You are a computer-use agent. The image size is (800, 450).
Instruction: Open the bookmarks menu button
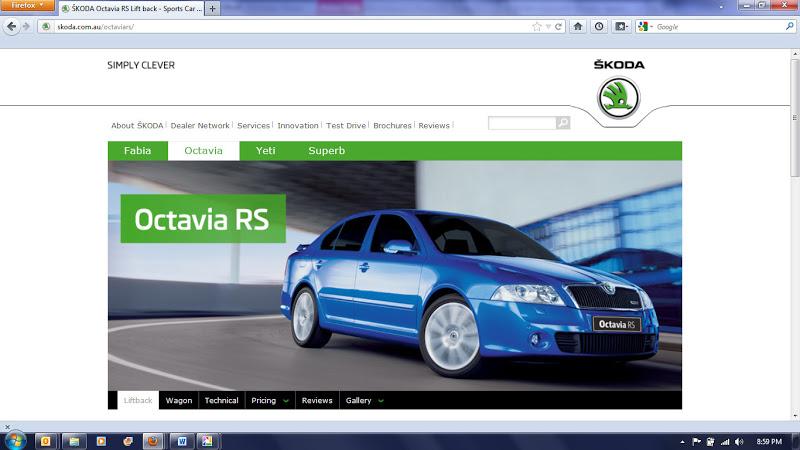[x=621, y=27]
